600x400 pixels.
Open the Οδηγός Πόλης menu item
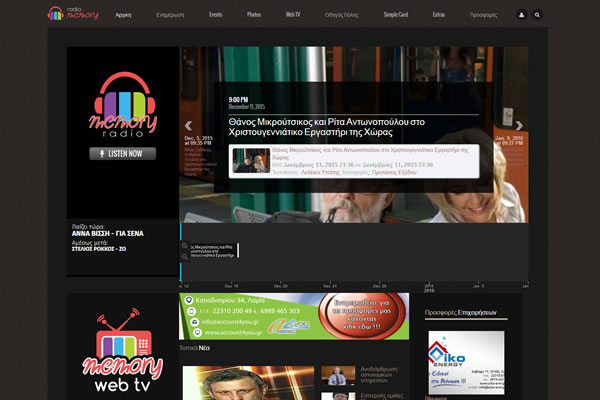point(342,15)
